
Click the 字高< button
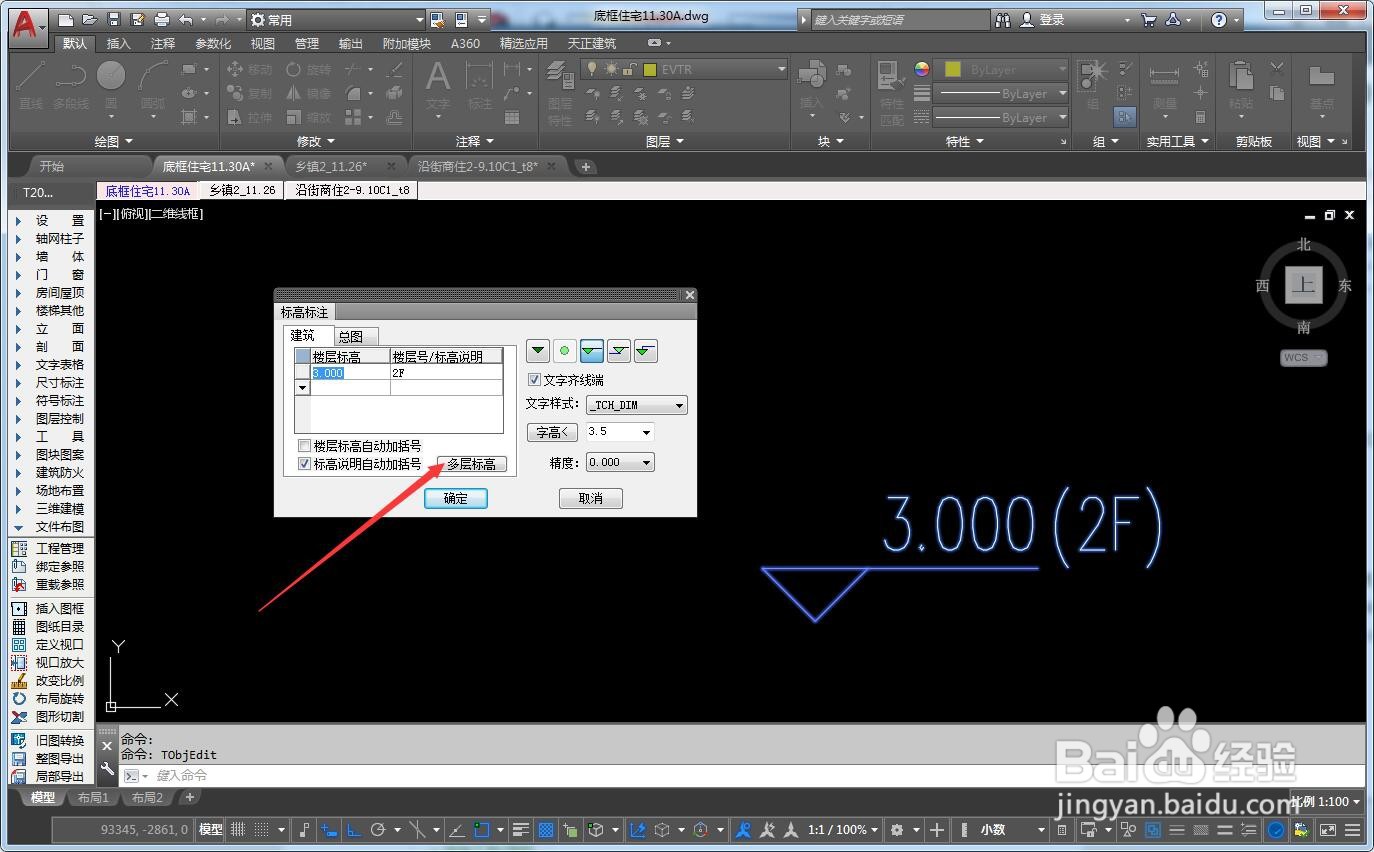[x=552, y=432]
